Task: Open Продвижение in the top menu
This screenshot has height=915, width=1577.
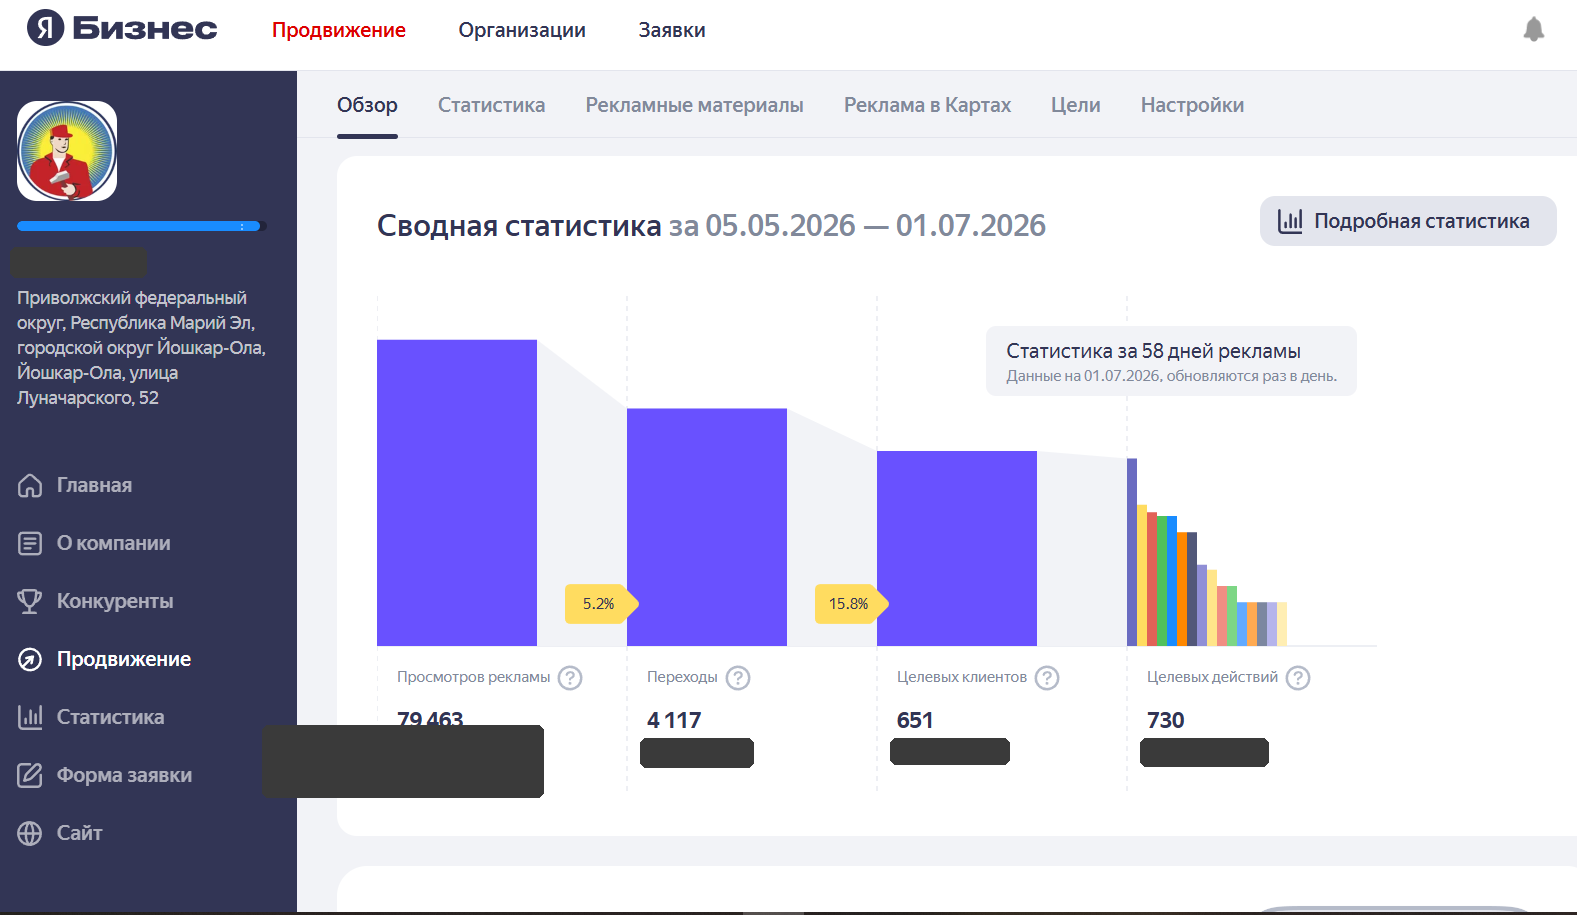Action: [339, 30]
